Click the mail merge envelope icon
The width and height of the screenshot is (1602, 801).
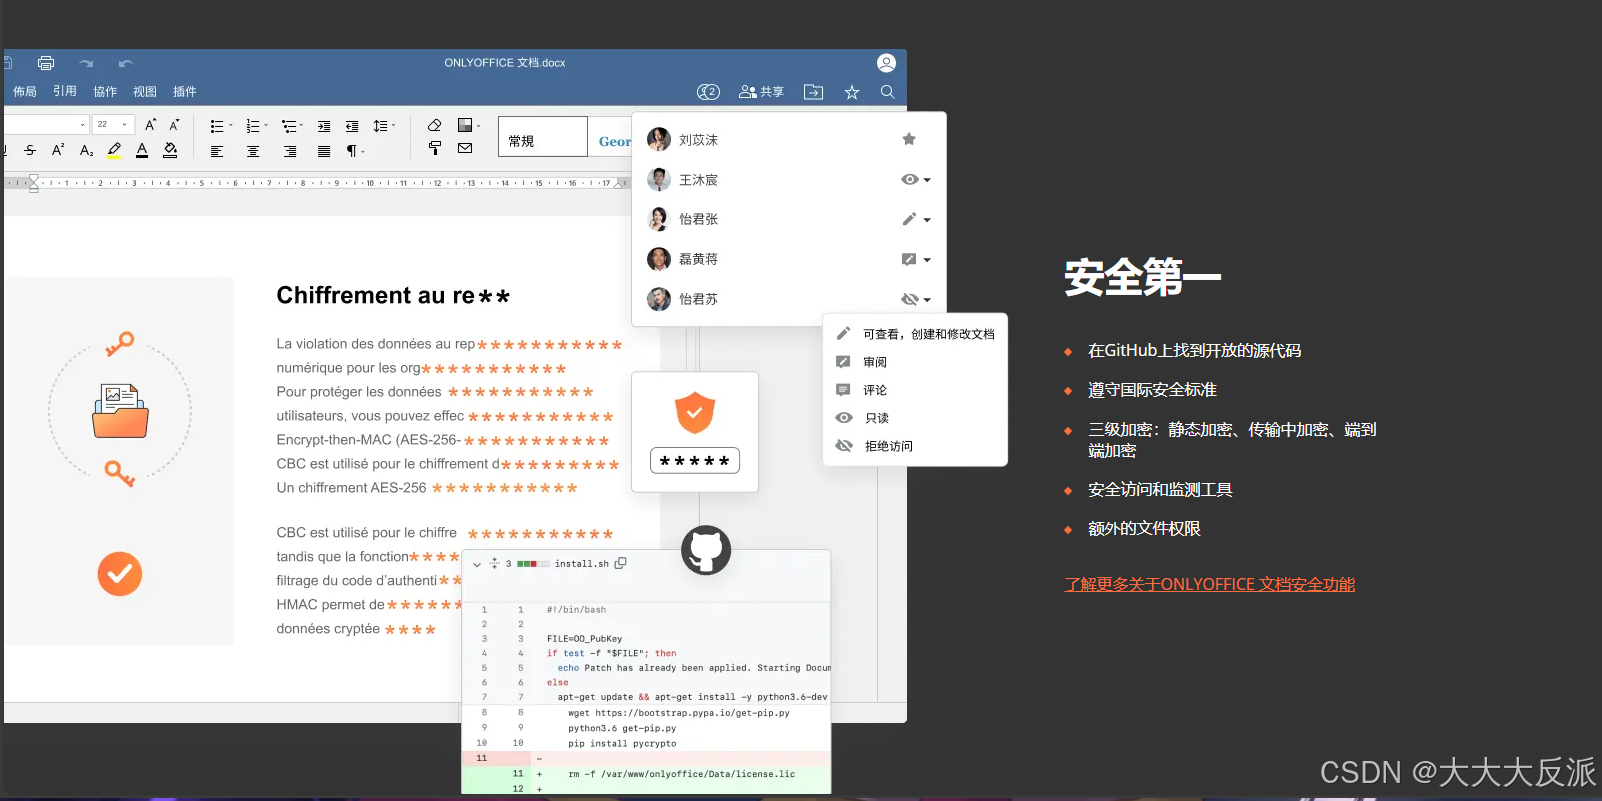click(x=465, y=148)
